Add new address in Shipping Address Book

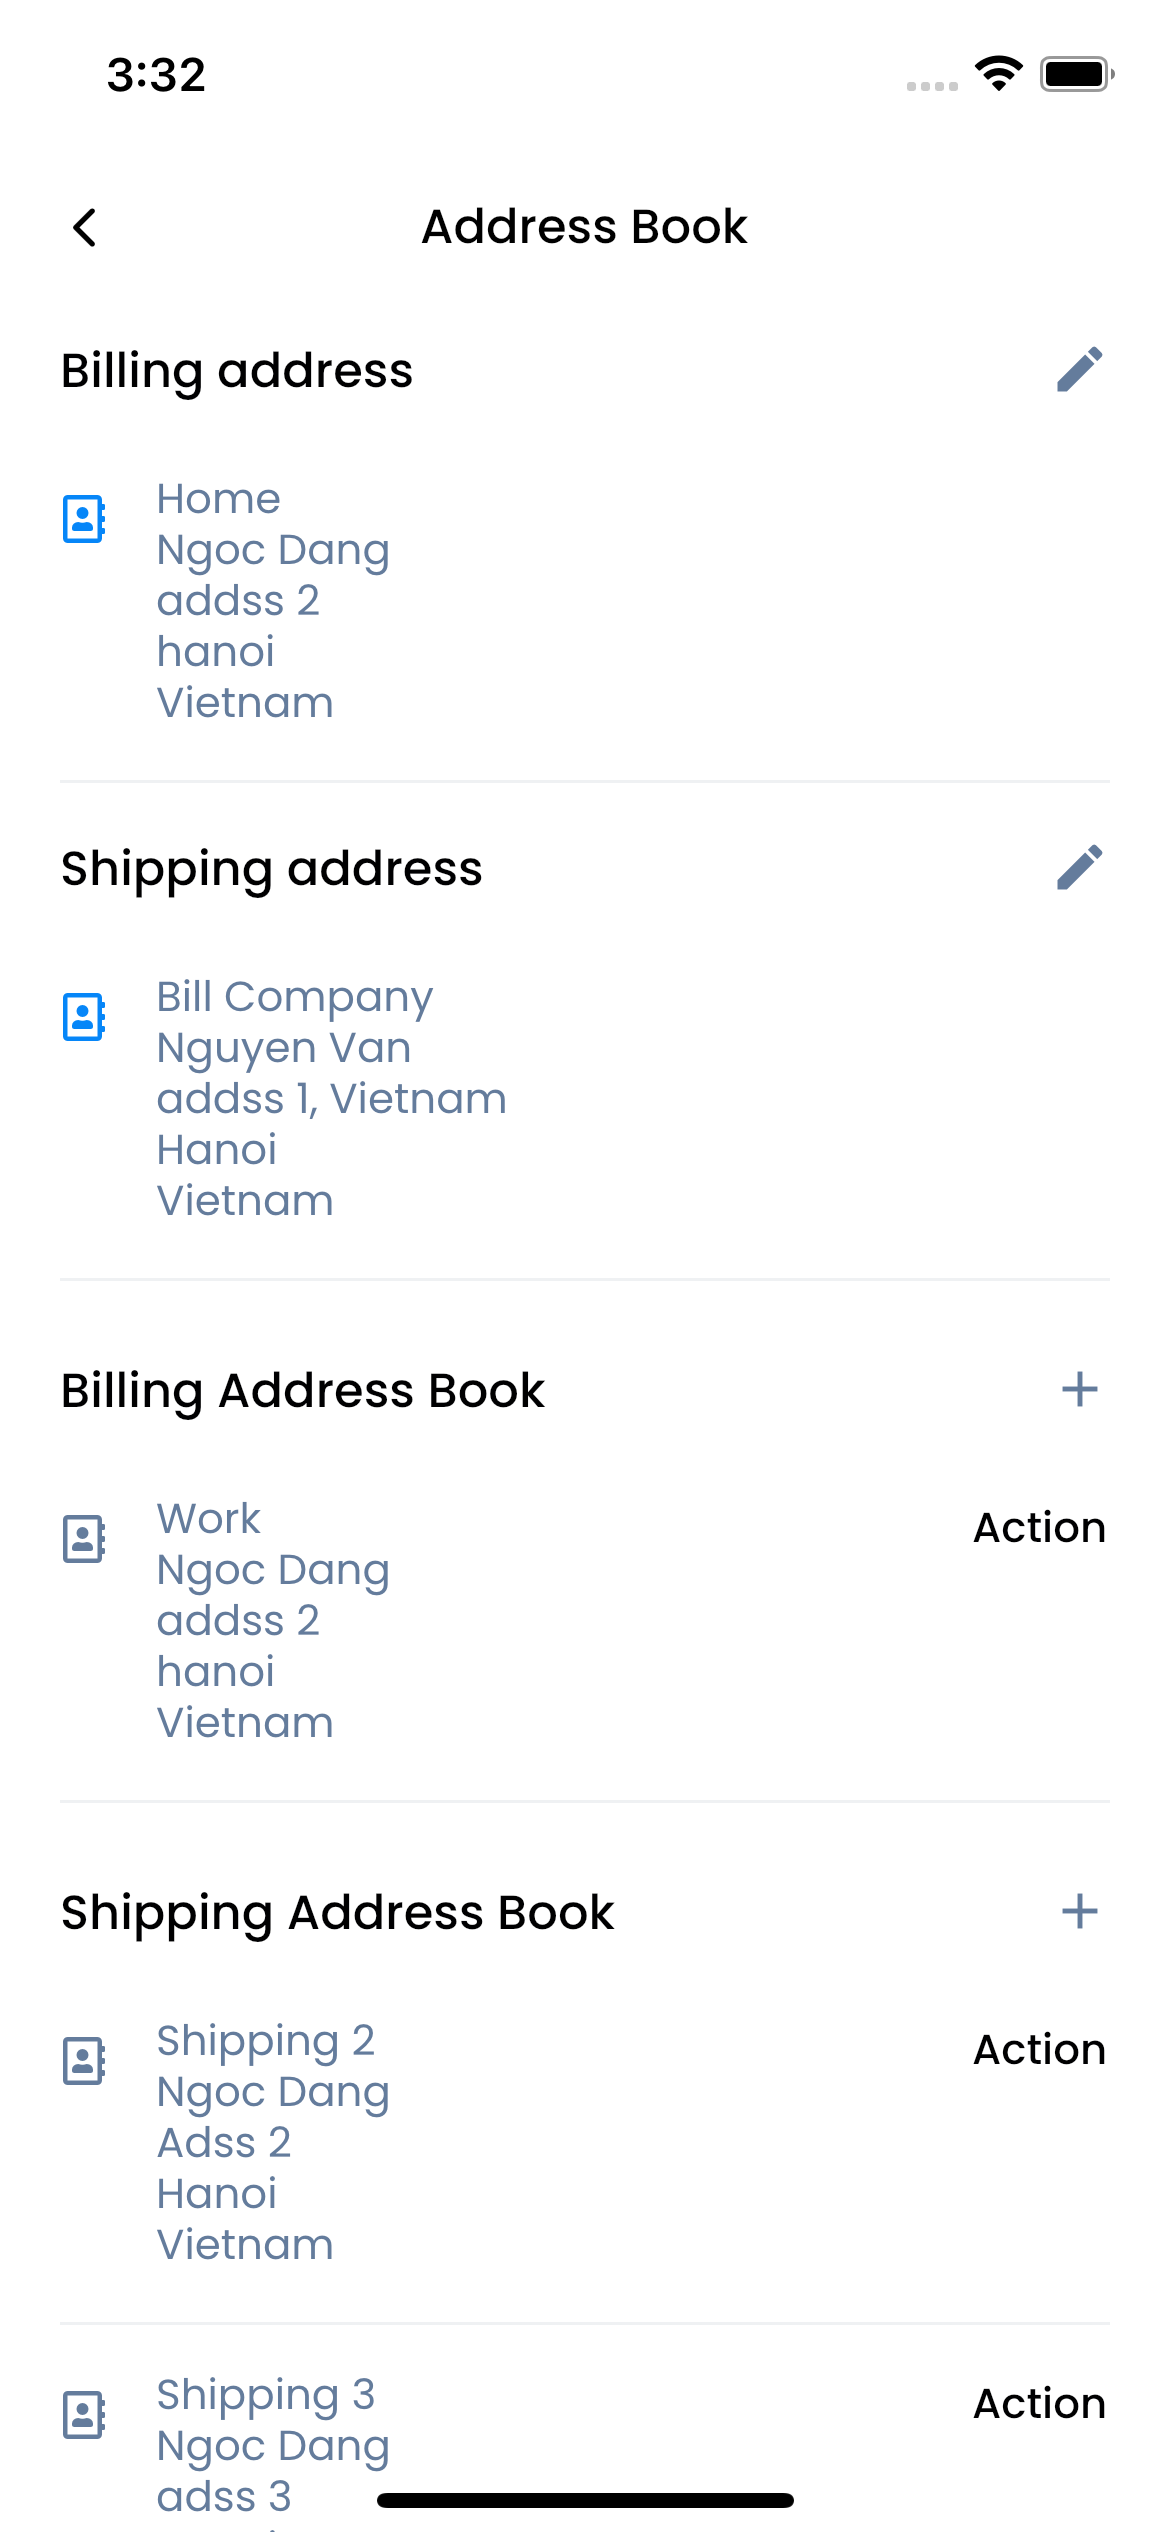(x=1080, y=1911)
